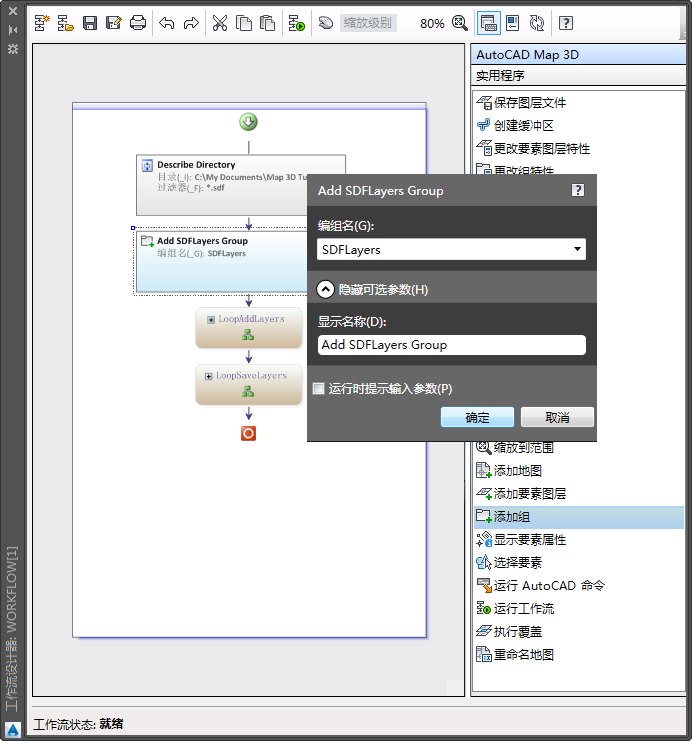Cancel dialog with 取消 button
692x741 pixels.
tap(557, 417)
